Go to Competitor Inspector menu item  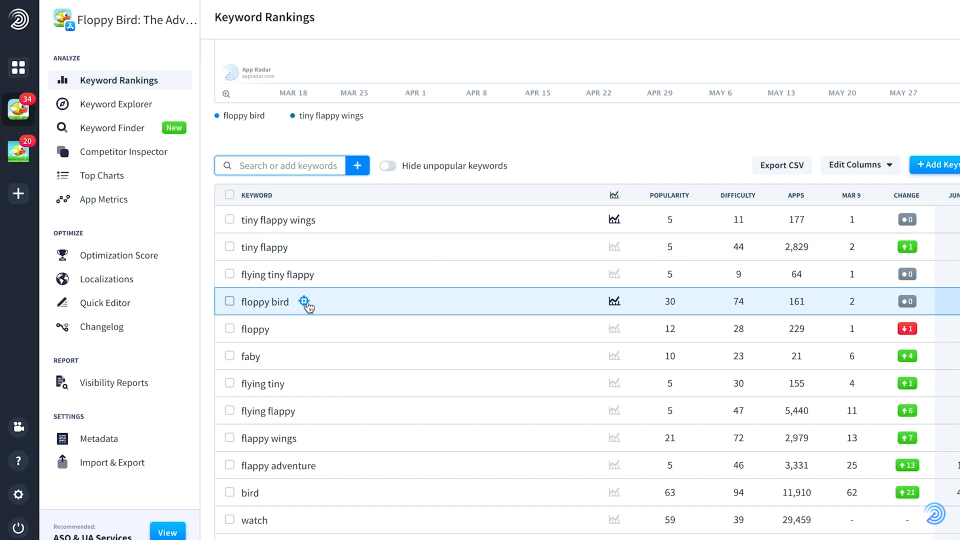123,152
